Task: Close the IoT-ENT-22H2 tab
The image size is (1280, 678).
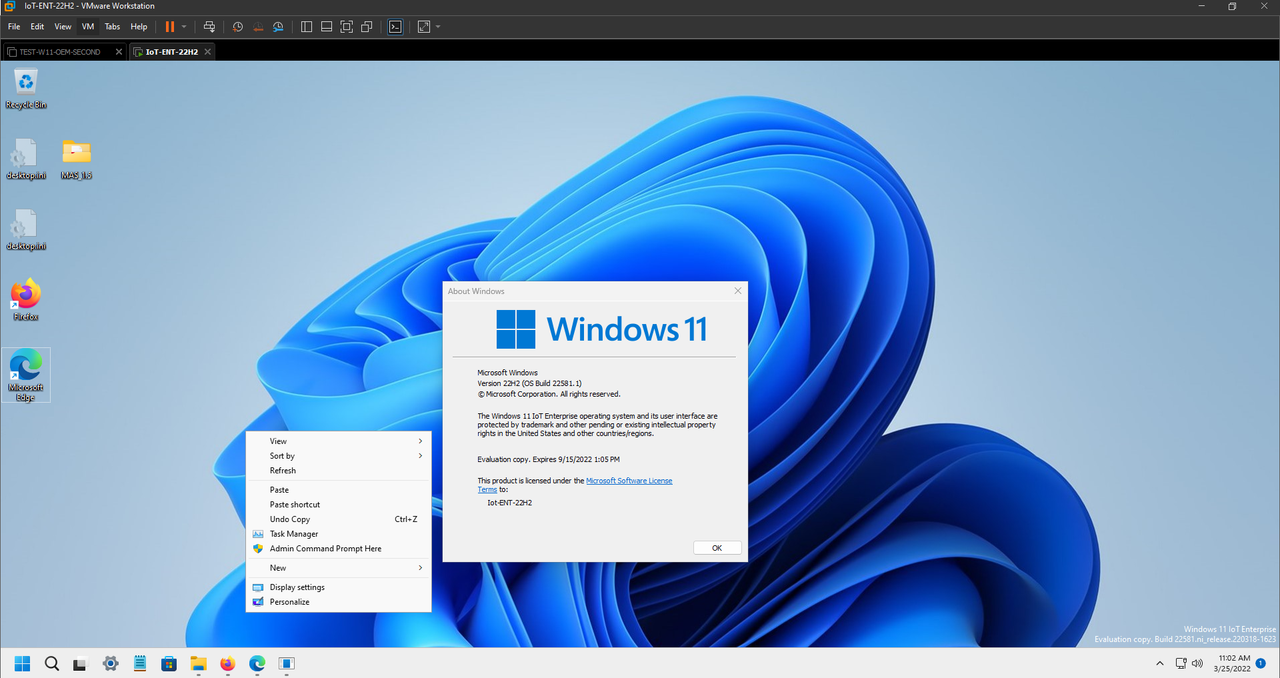Action: coord(206,52)
